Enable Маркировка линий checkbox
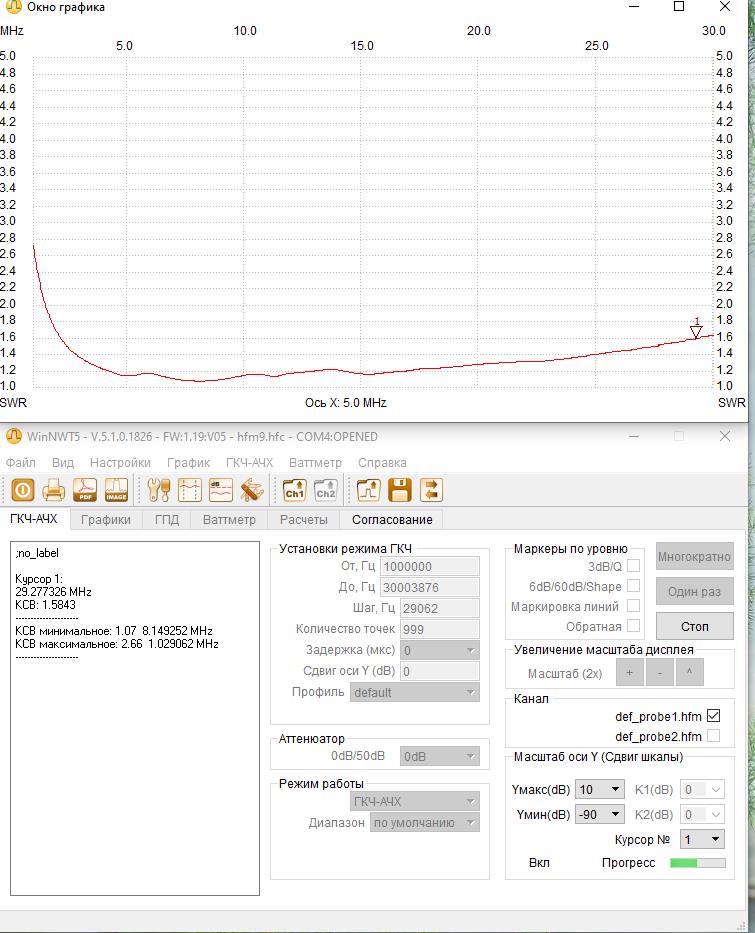 point(634,606)
